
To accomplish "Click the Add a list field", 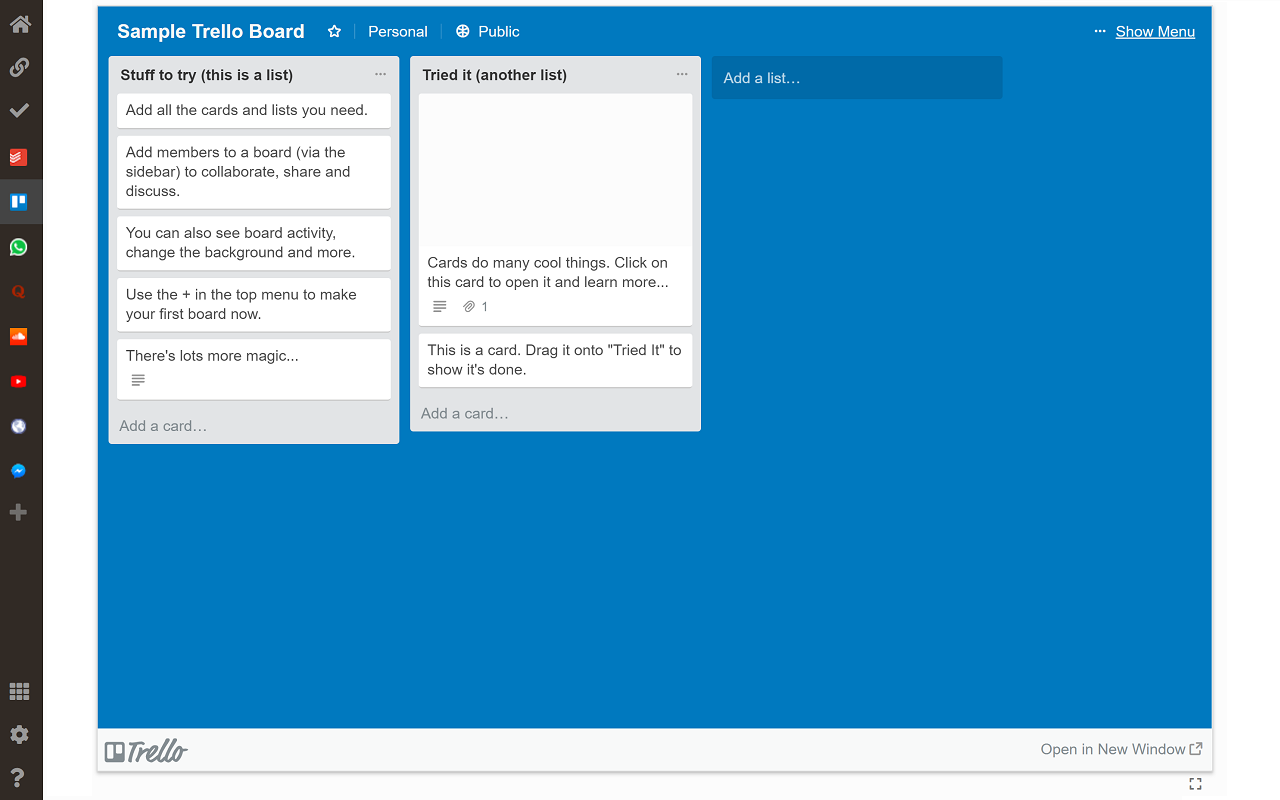I will (x=857, y=78).
